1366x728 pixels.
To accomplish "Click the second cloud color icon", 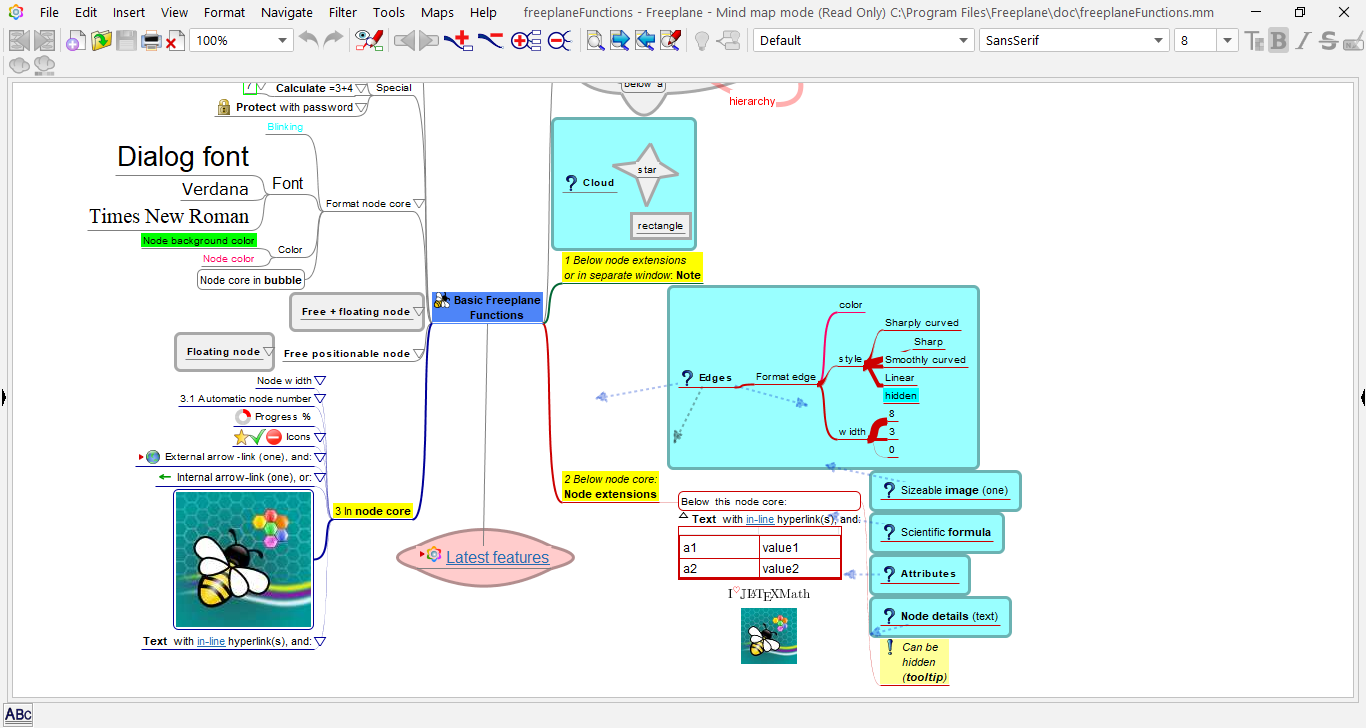I will coord(44,66).
